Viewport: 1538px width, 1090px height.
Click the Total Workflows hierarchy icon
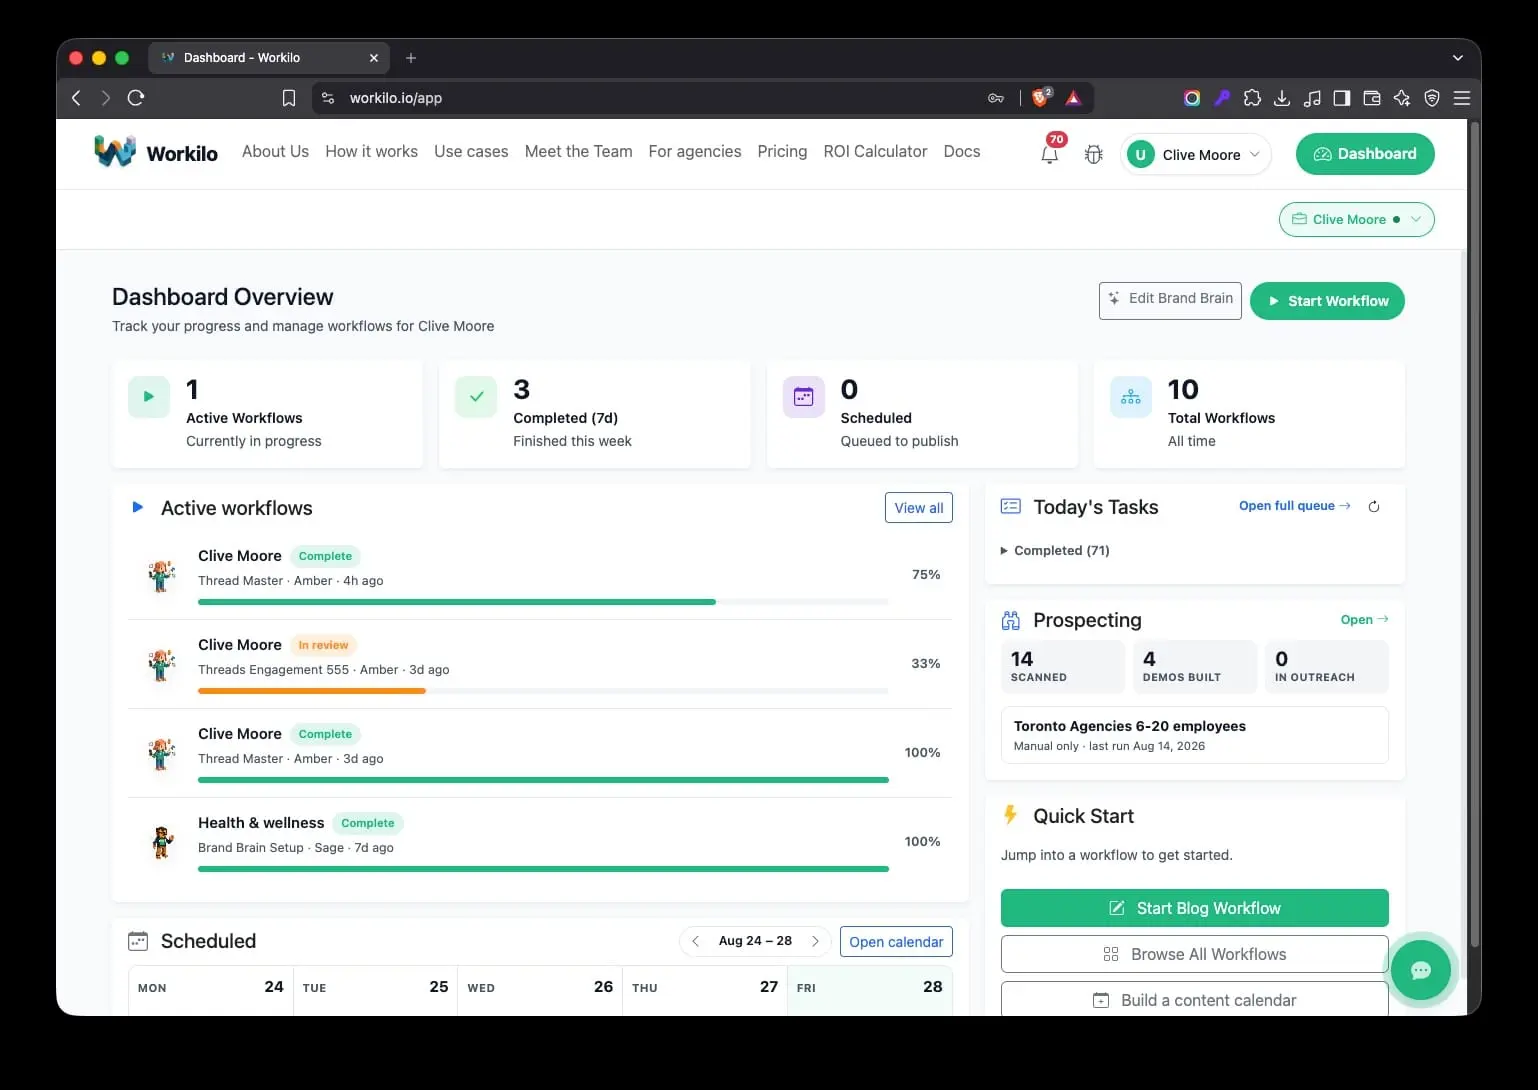[1131, 396]
